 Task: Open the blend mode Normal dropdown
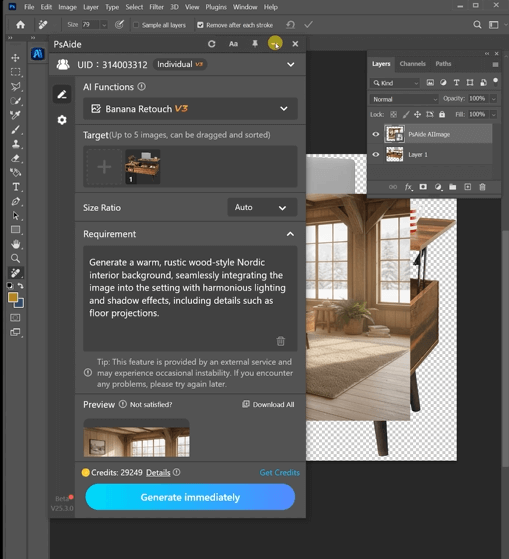(404, 99)
